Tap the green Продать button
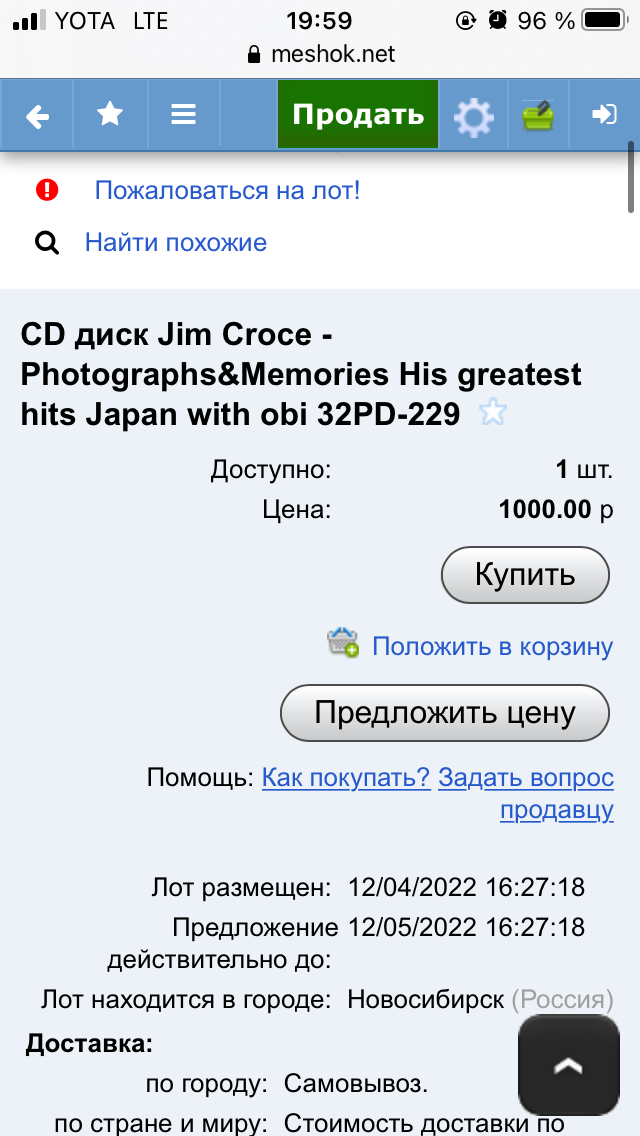The image size is (640, 1136). [358, 114]
